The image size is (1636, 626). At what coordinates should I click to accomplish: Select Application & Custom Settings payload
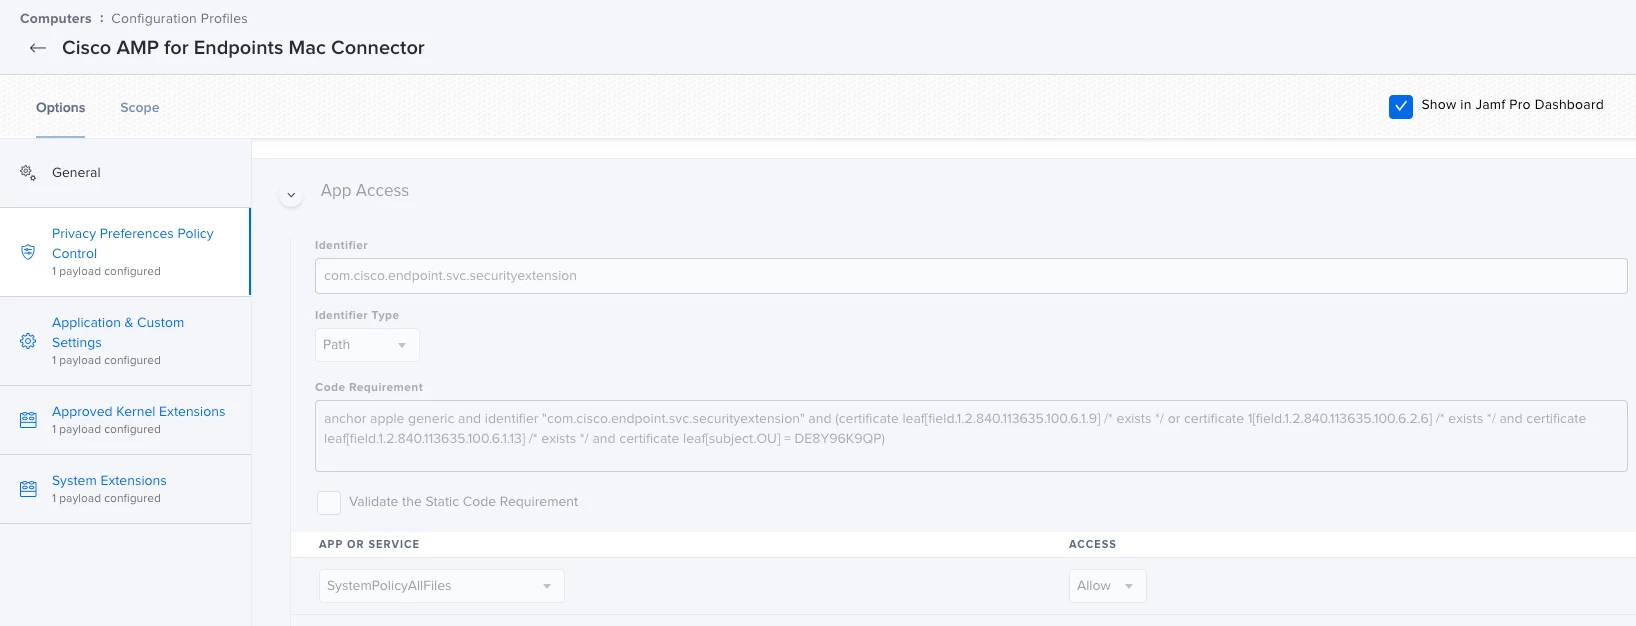pos(125,341)
